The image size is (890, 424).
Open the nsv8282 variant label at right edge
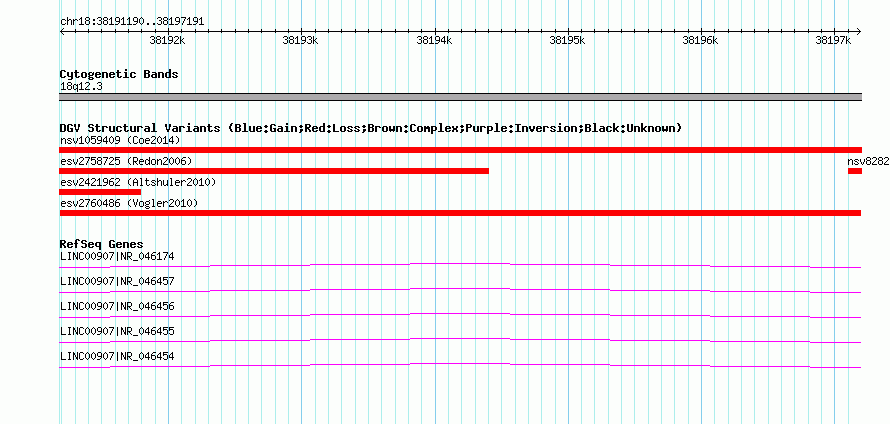pos(868,161)
